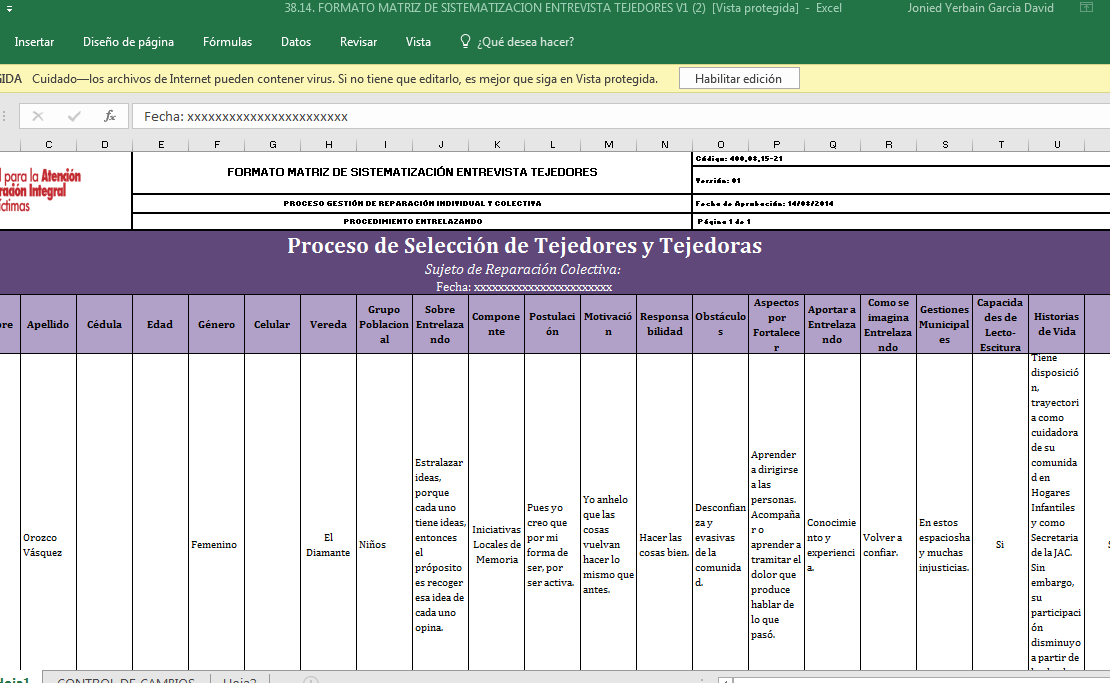Select column J header
Screen dimensions: 1110x683
441,144
